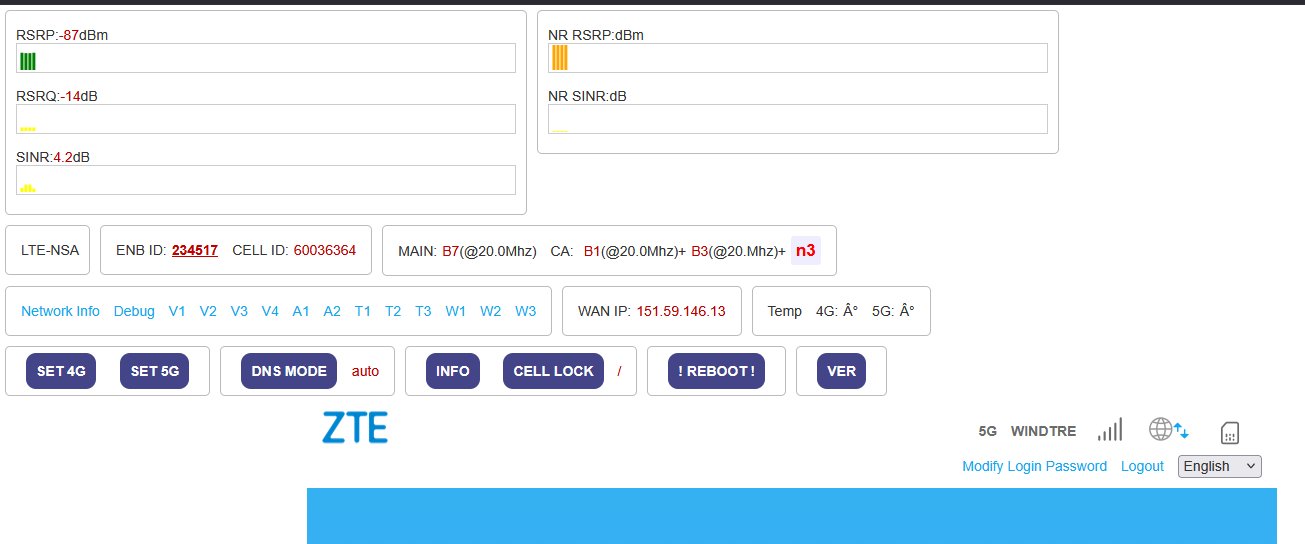Click the B1 carrier aggregation band
The image size is (1305, 544).
(592, 250)
